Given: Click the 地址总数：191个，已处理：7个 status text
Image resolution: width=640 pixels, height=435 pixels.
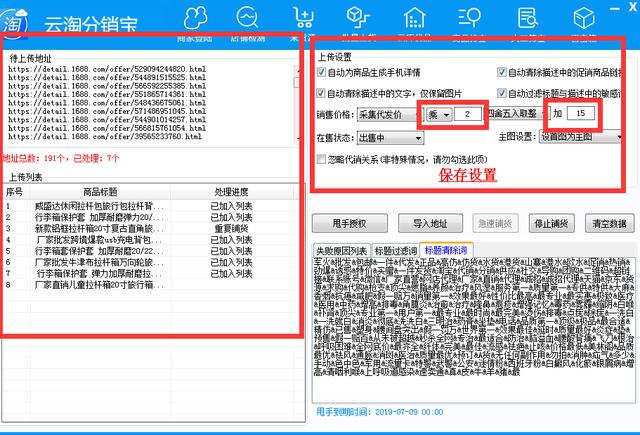Looking at the screenshot, I should click(x=60, y=158).
